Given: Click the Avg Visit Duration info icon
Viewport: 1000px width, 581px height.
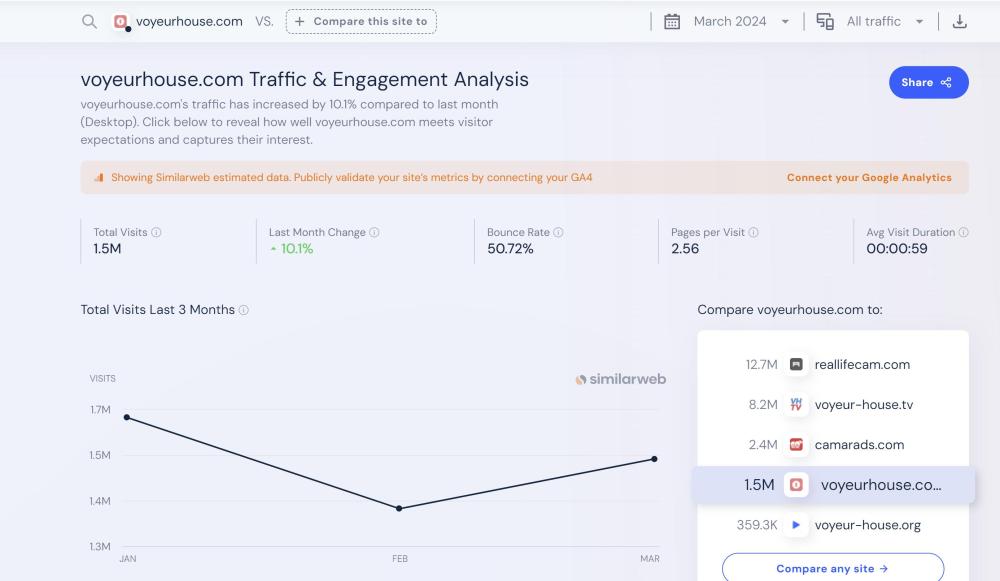Looking at the screenshot, I should tap(963, 232).
